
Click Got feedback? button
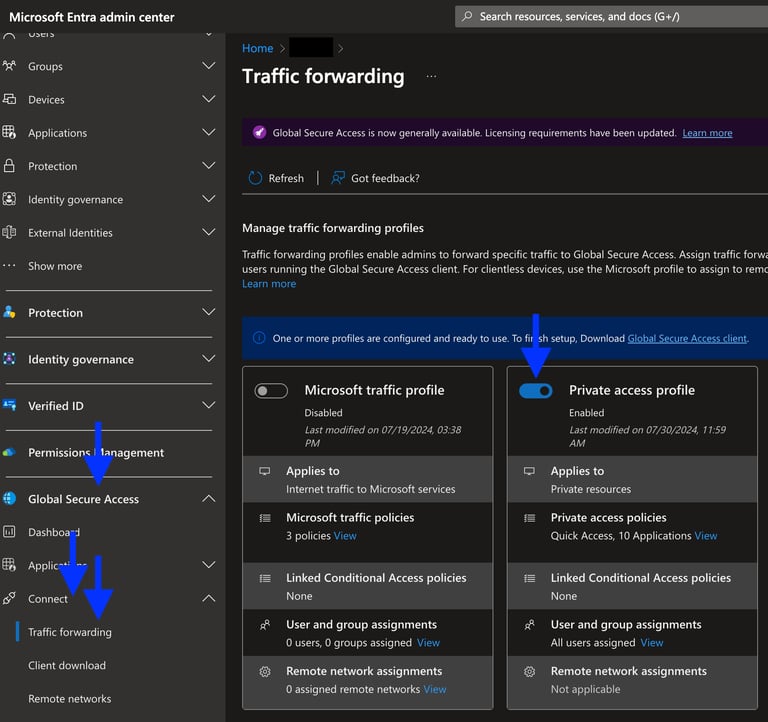[375, 178]
